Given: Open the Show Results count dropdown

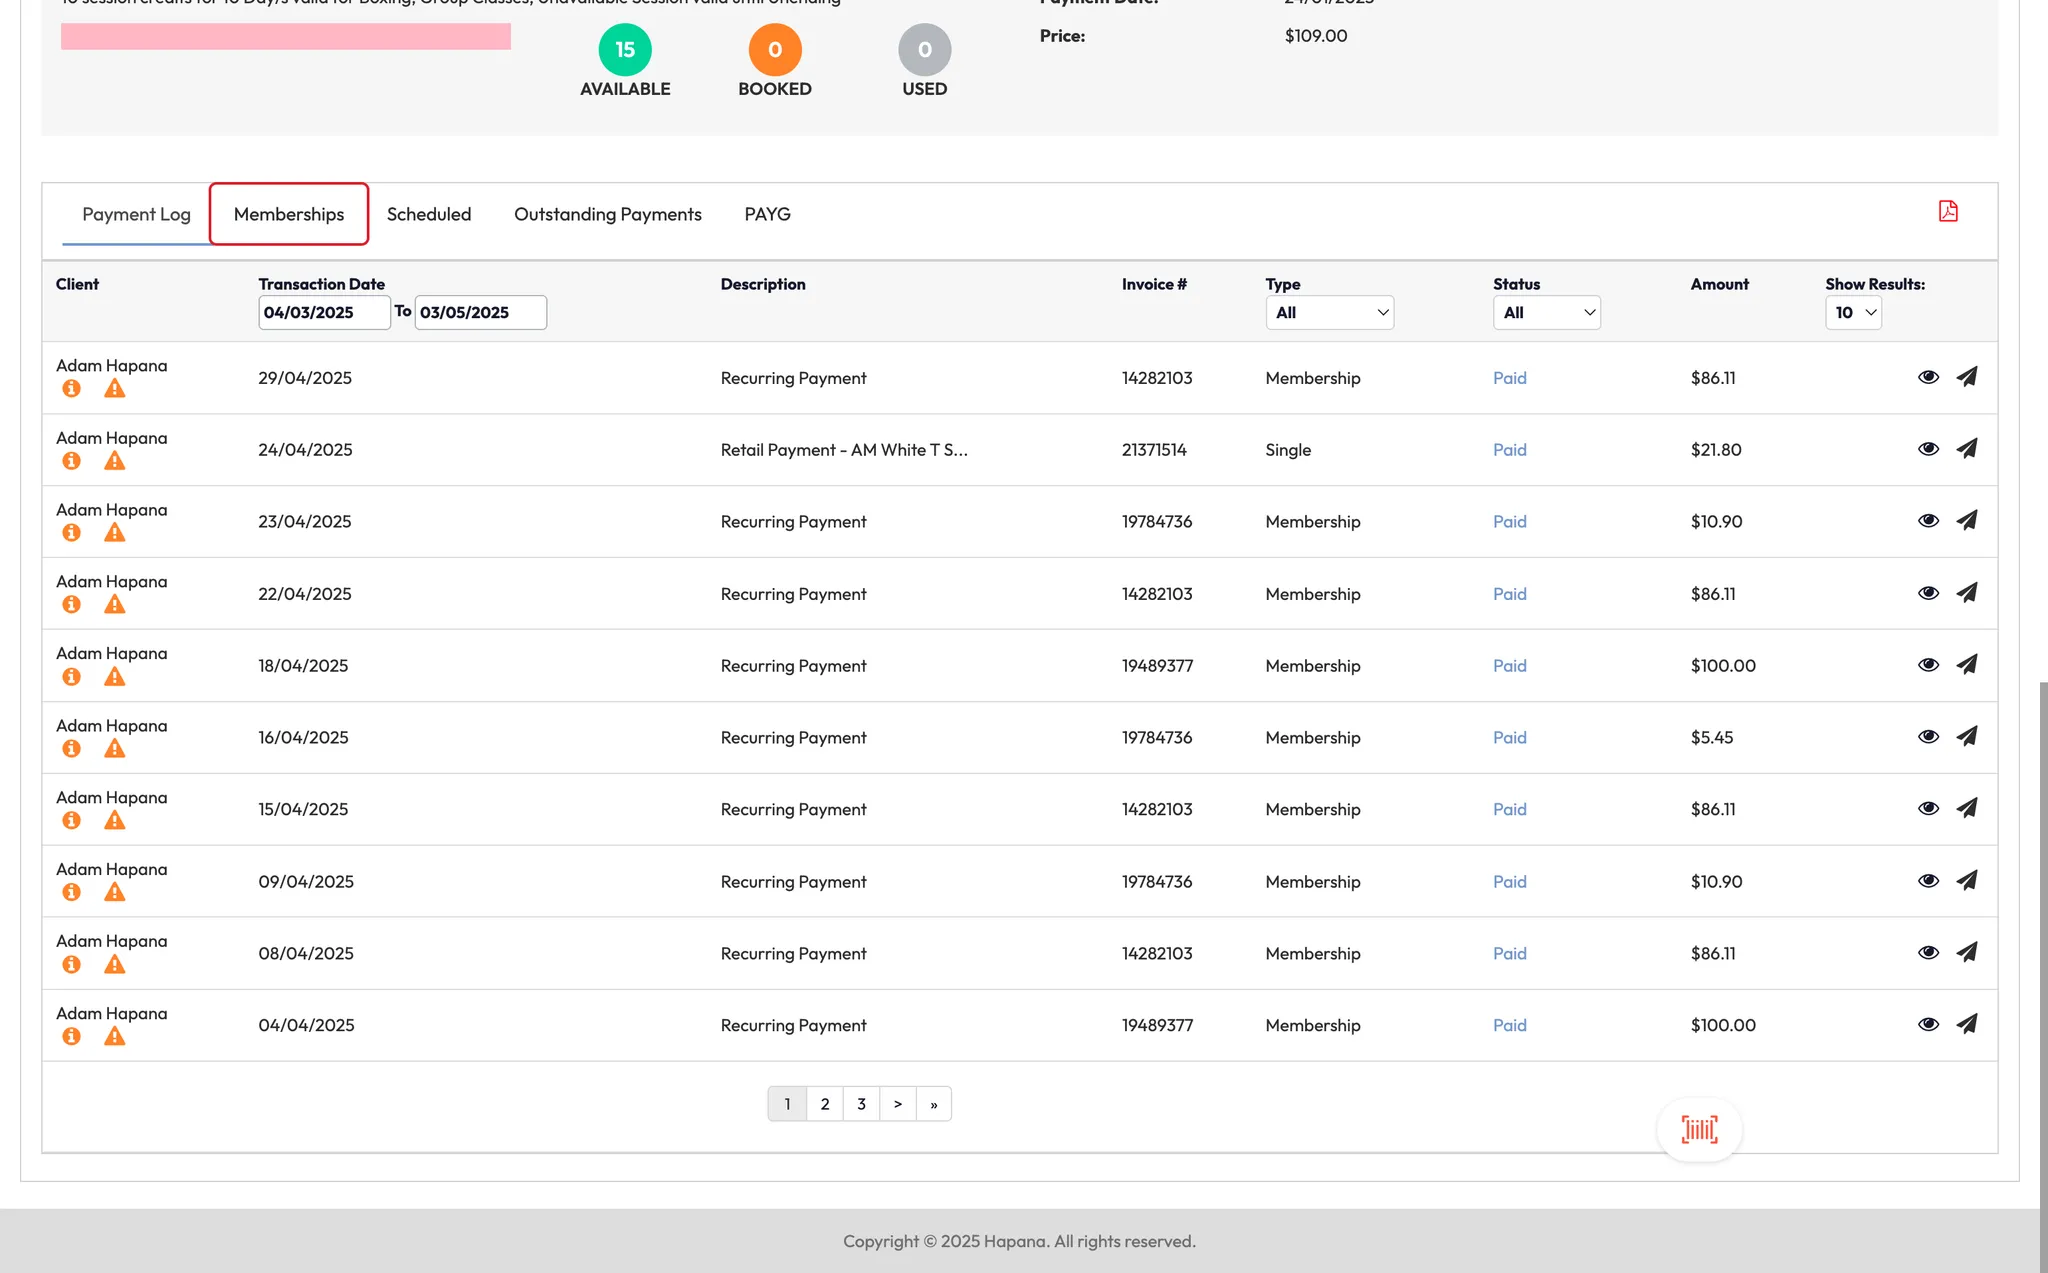Looking at the screenshot, I should [x=1853, y=312].
